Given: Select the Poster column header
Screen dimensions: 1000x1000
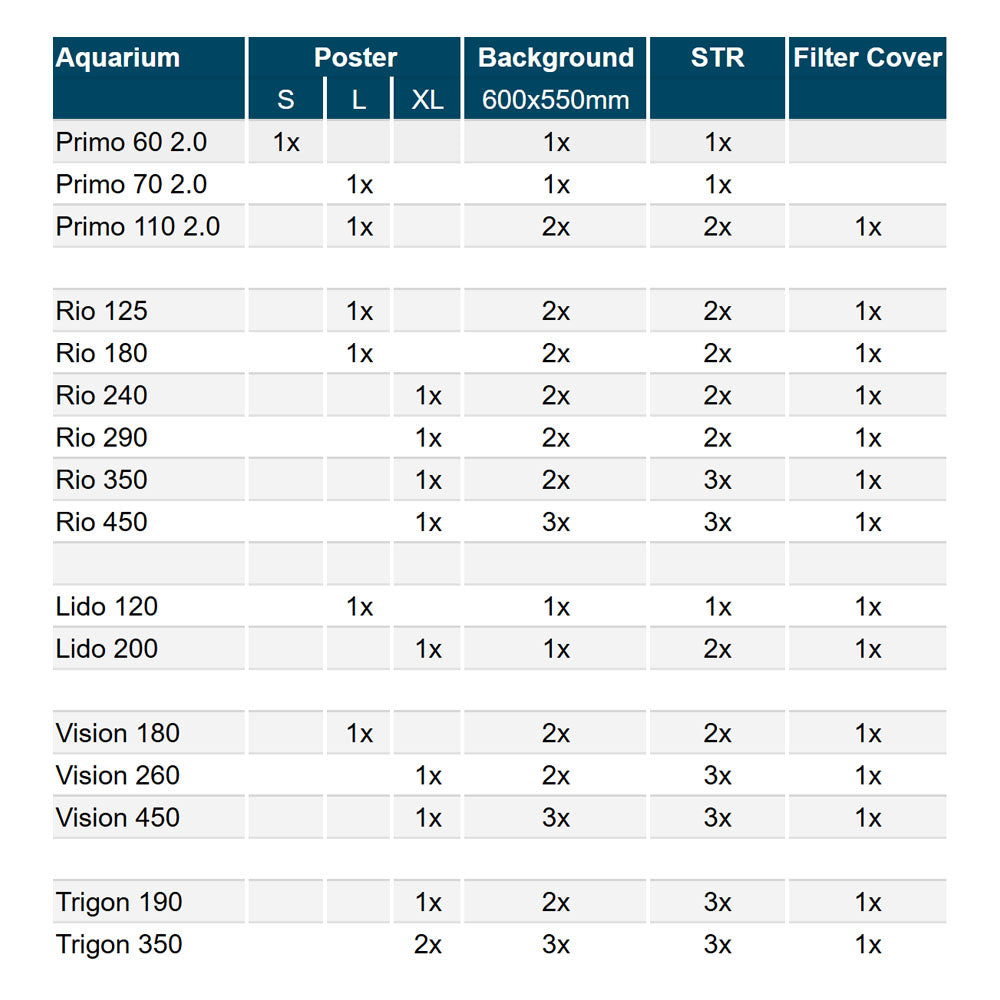Looking at the screenshot, I should [355, 58].
